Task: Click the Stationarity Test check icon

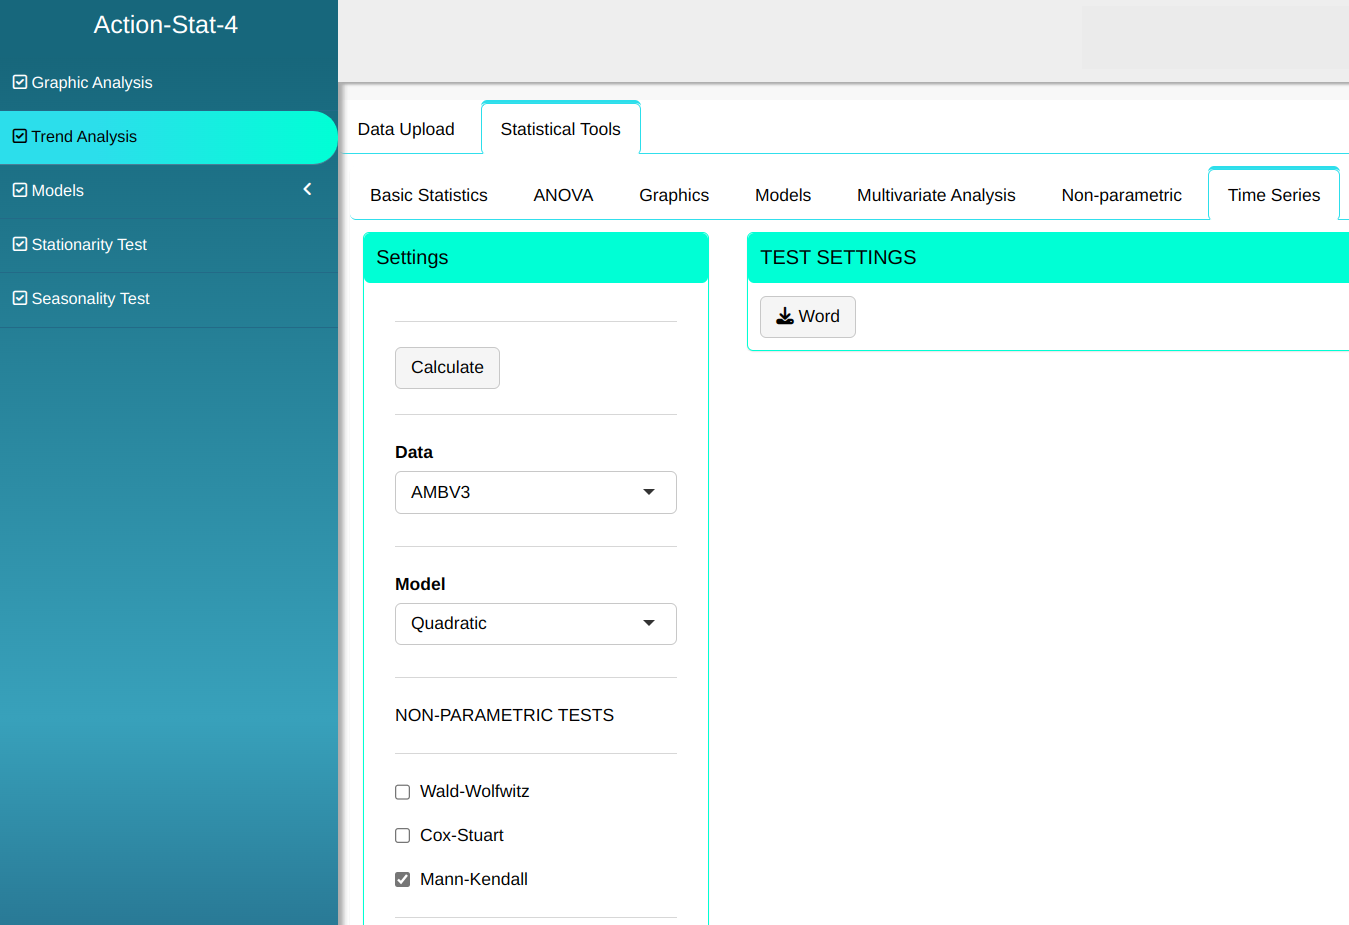Action: pos(20,244)
